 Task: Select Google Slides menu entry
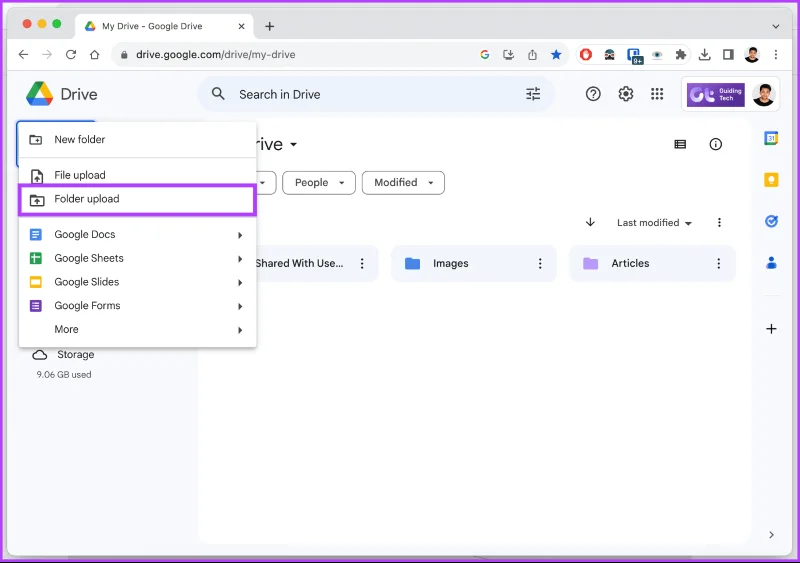(137, 282)
